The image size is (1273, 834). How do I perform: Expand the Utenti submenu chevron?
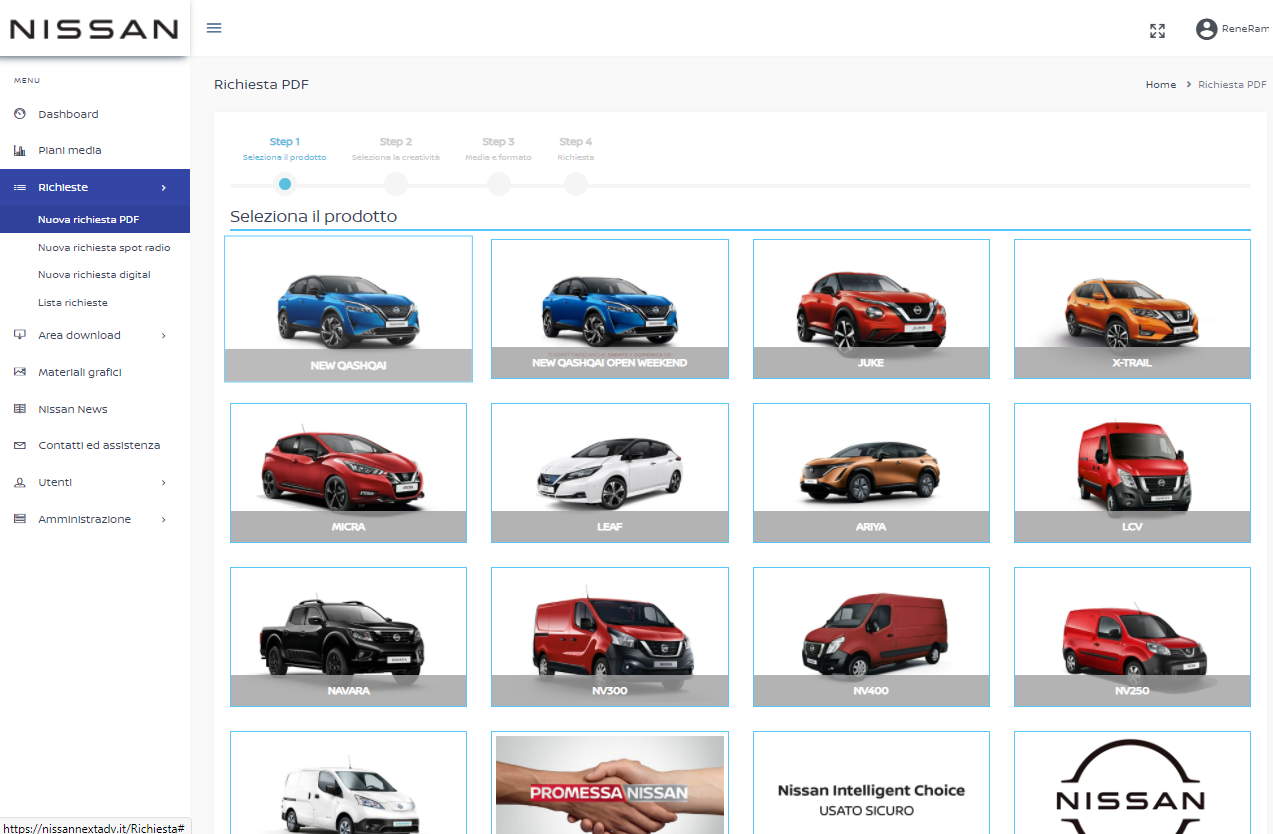[164, 483]
